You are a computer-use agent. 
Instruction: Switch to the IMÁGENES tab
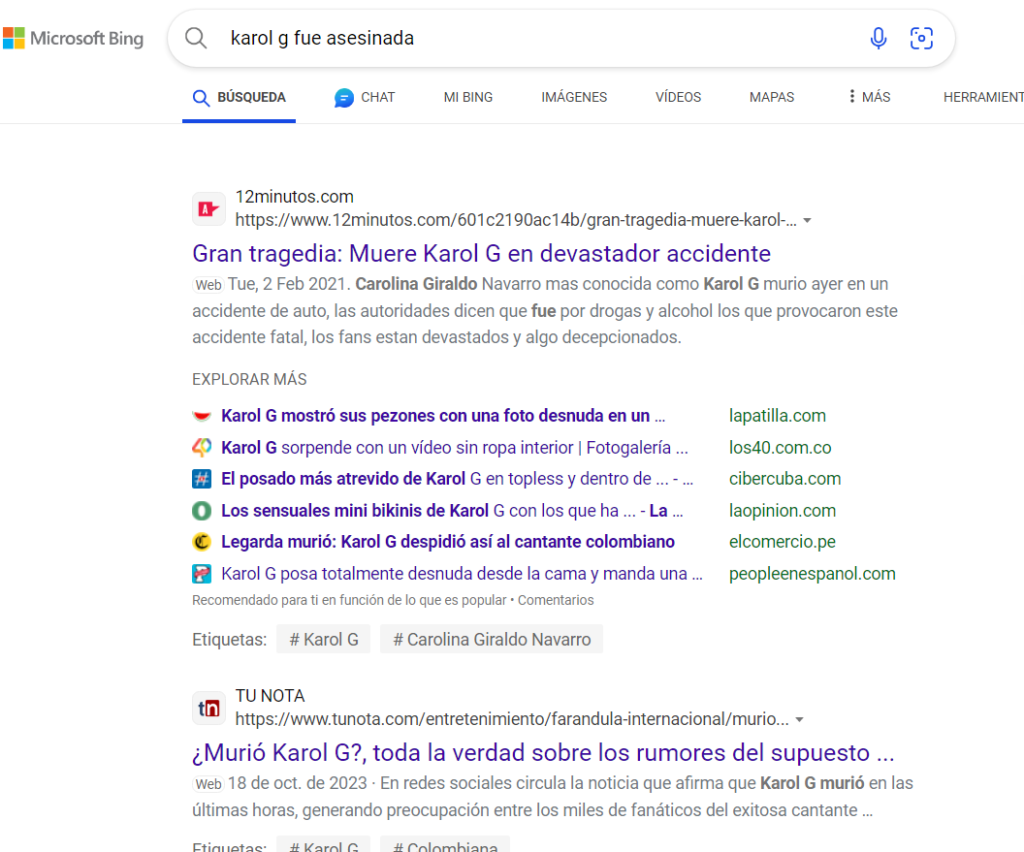pos(574,97)
